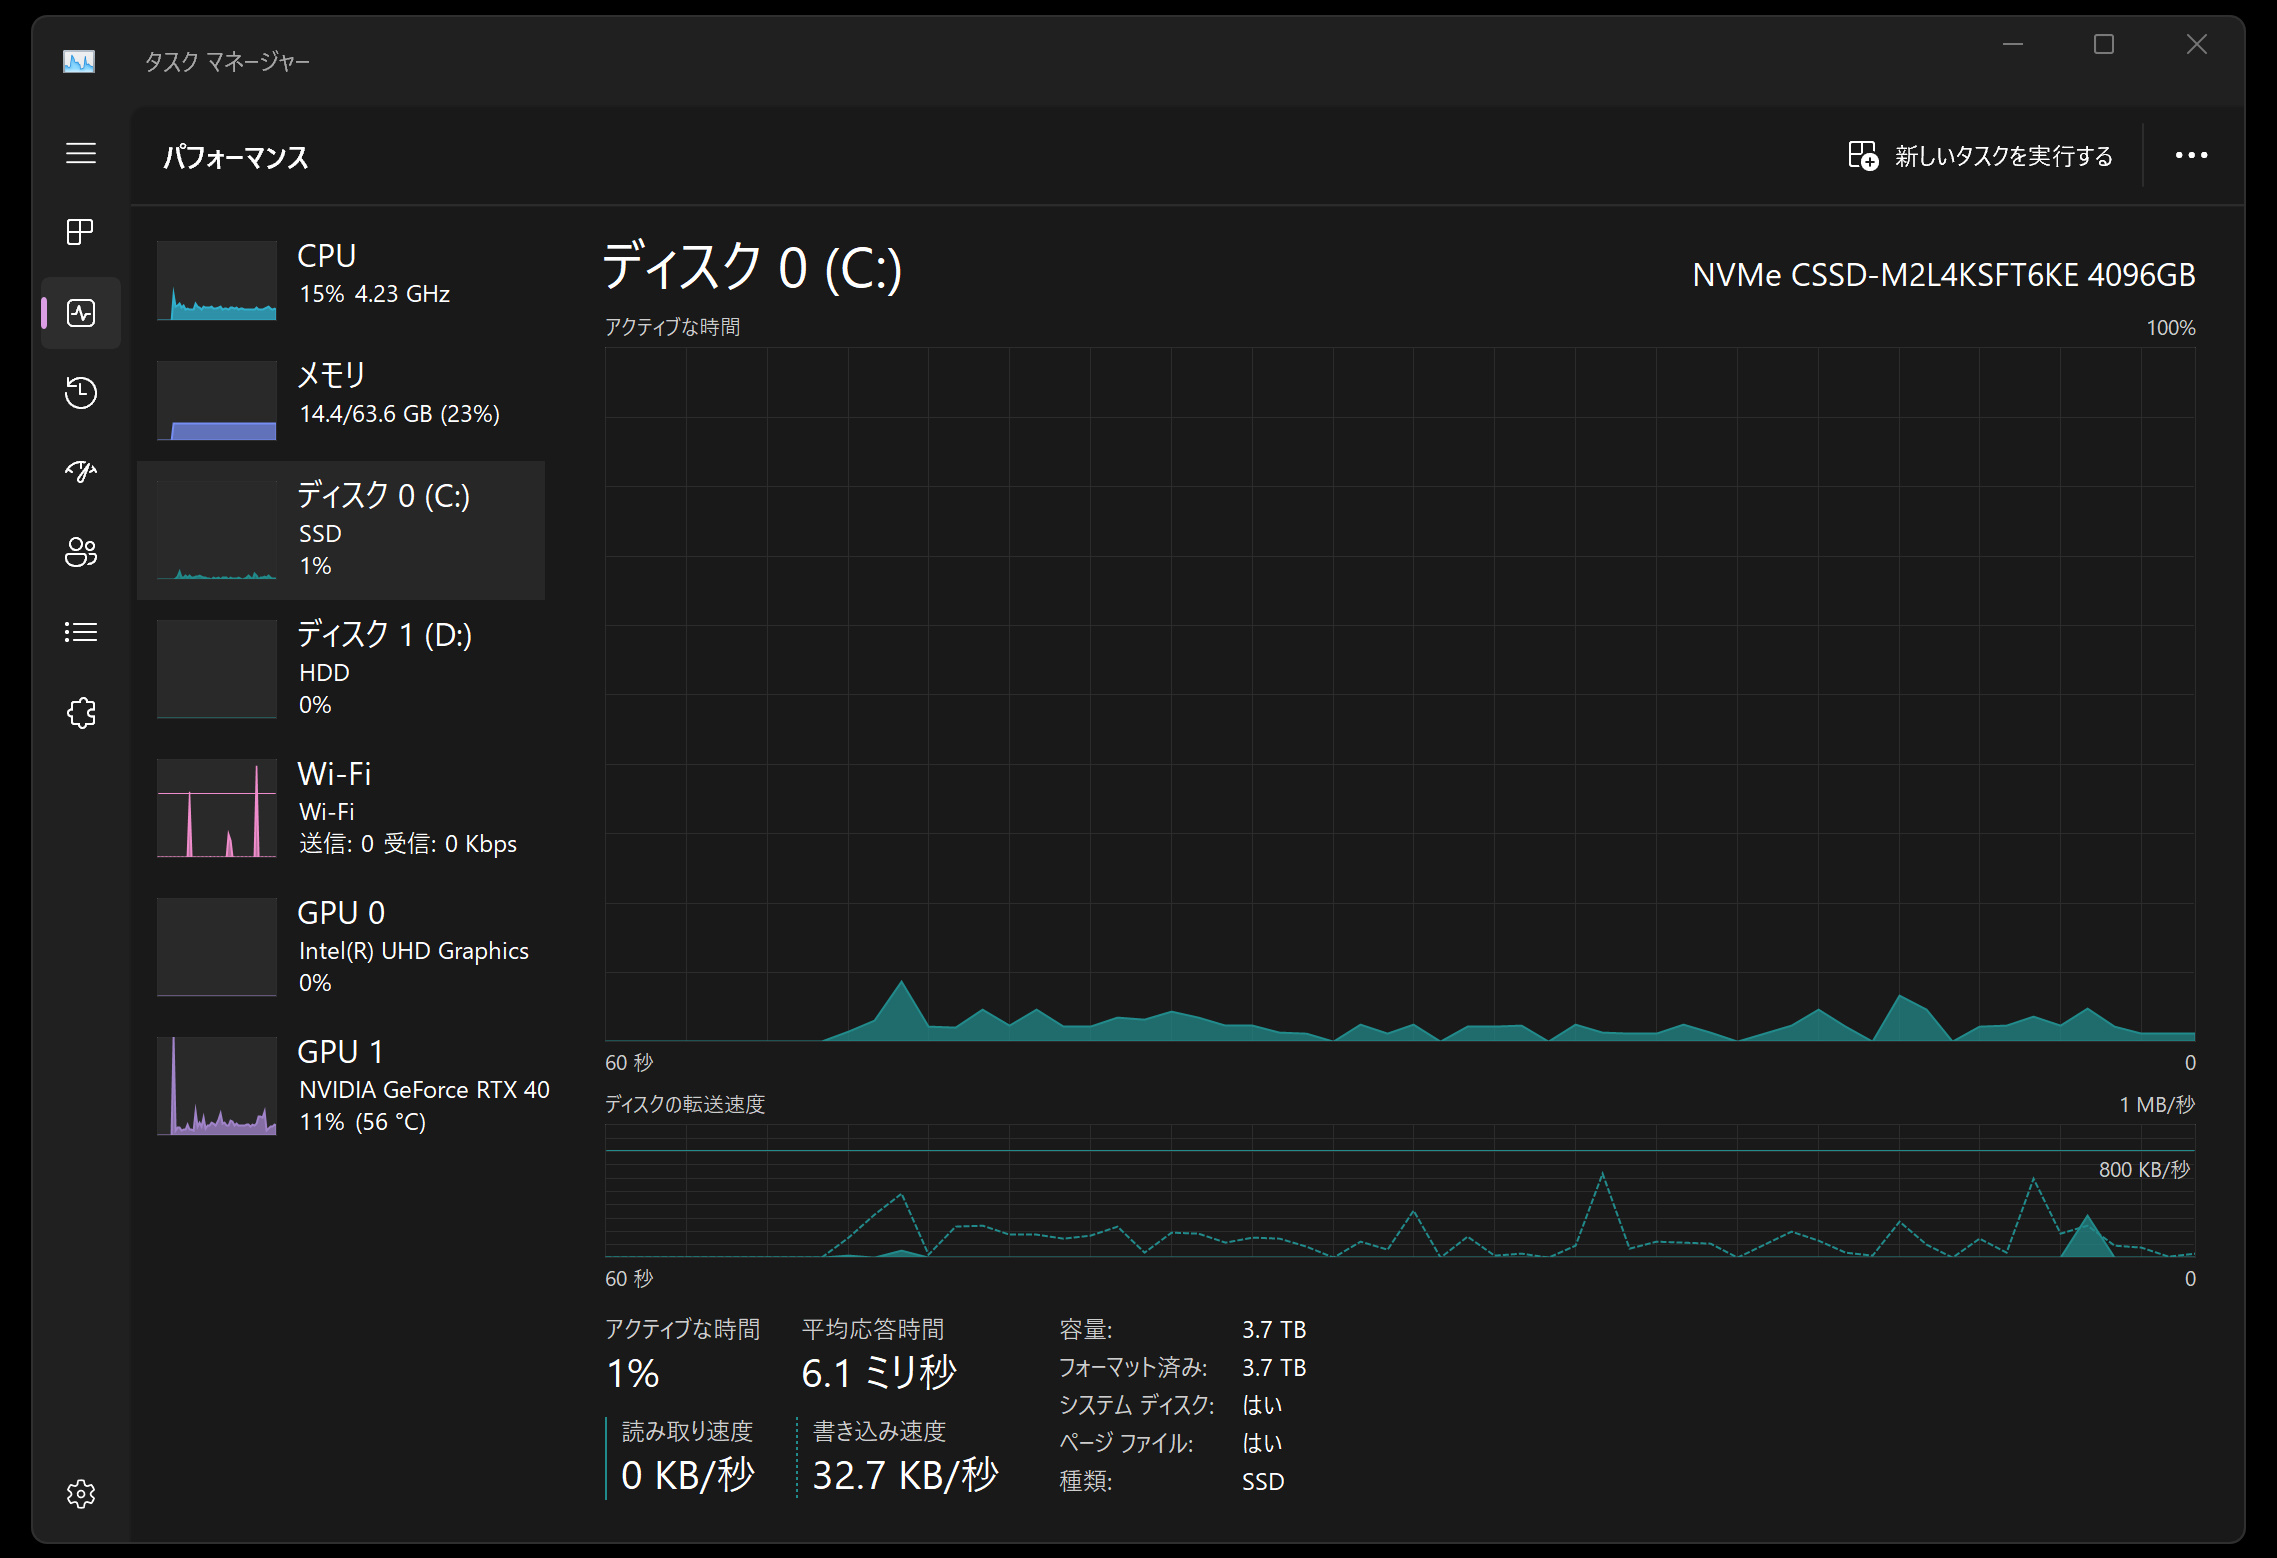Screen dimensions: 2277x1558
Task: Select the Performance page icon
Action: pos(81,313)
